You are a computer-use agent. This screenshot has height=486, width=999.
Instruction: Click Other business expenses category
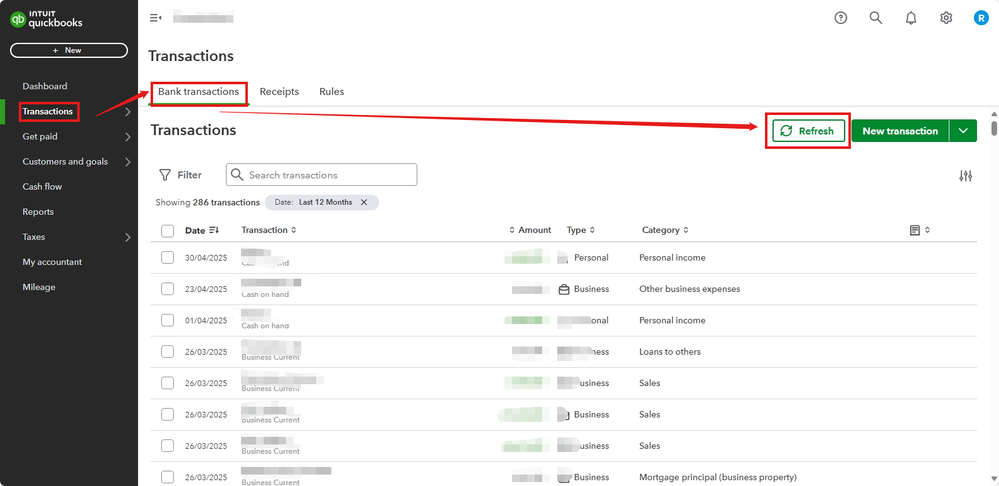[x=689, y=289]
